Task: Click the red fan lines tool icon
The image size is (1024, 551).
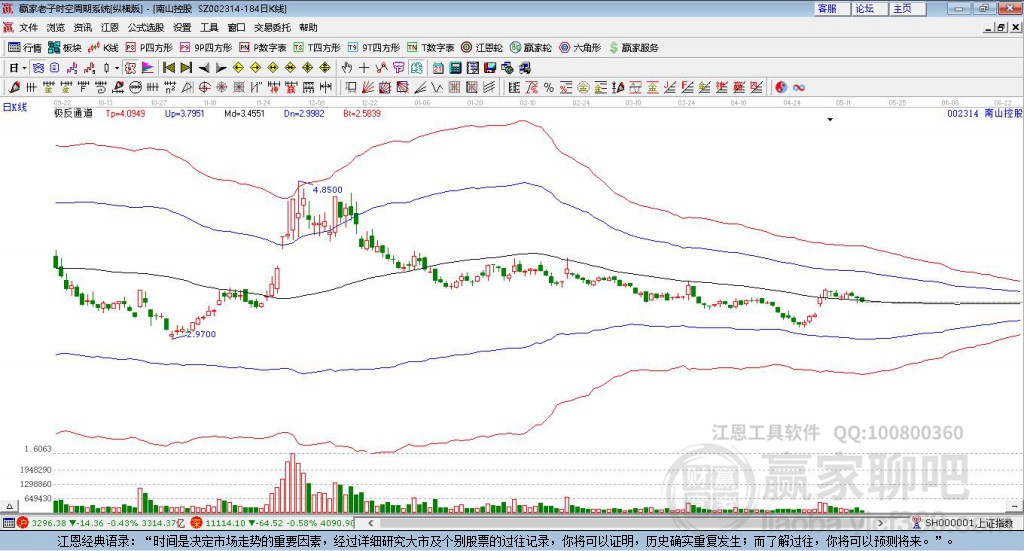Action: pos(368,87)
